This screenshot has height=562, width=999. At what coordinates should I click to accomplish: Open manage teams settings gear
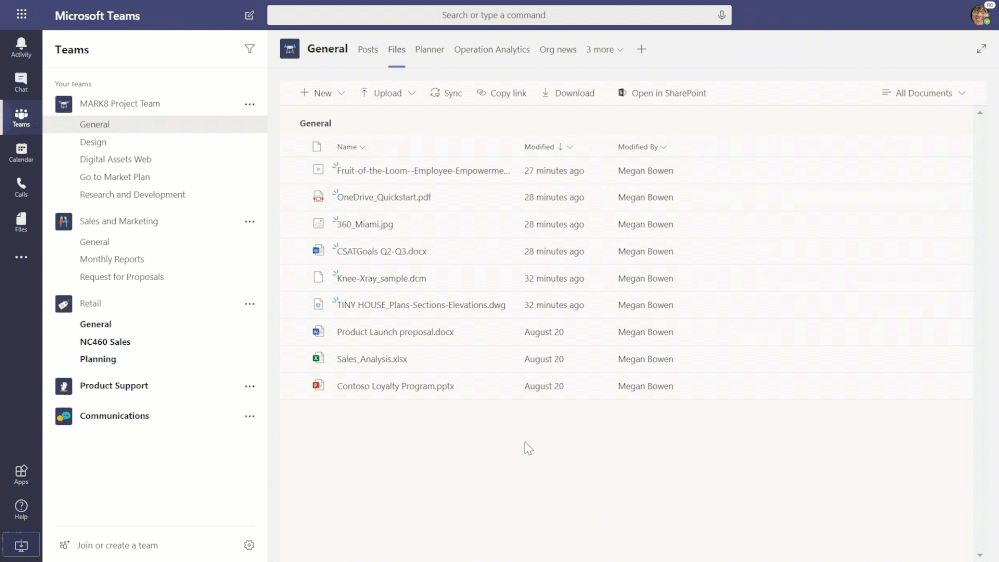coord(249,545)
